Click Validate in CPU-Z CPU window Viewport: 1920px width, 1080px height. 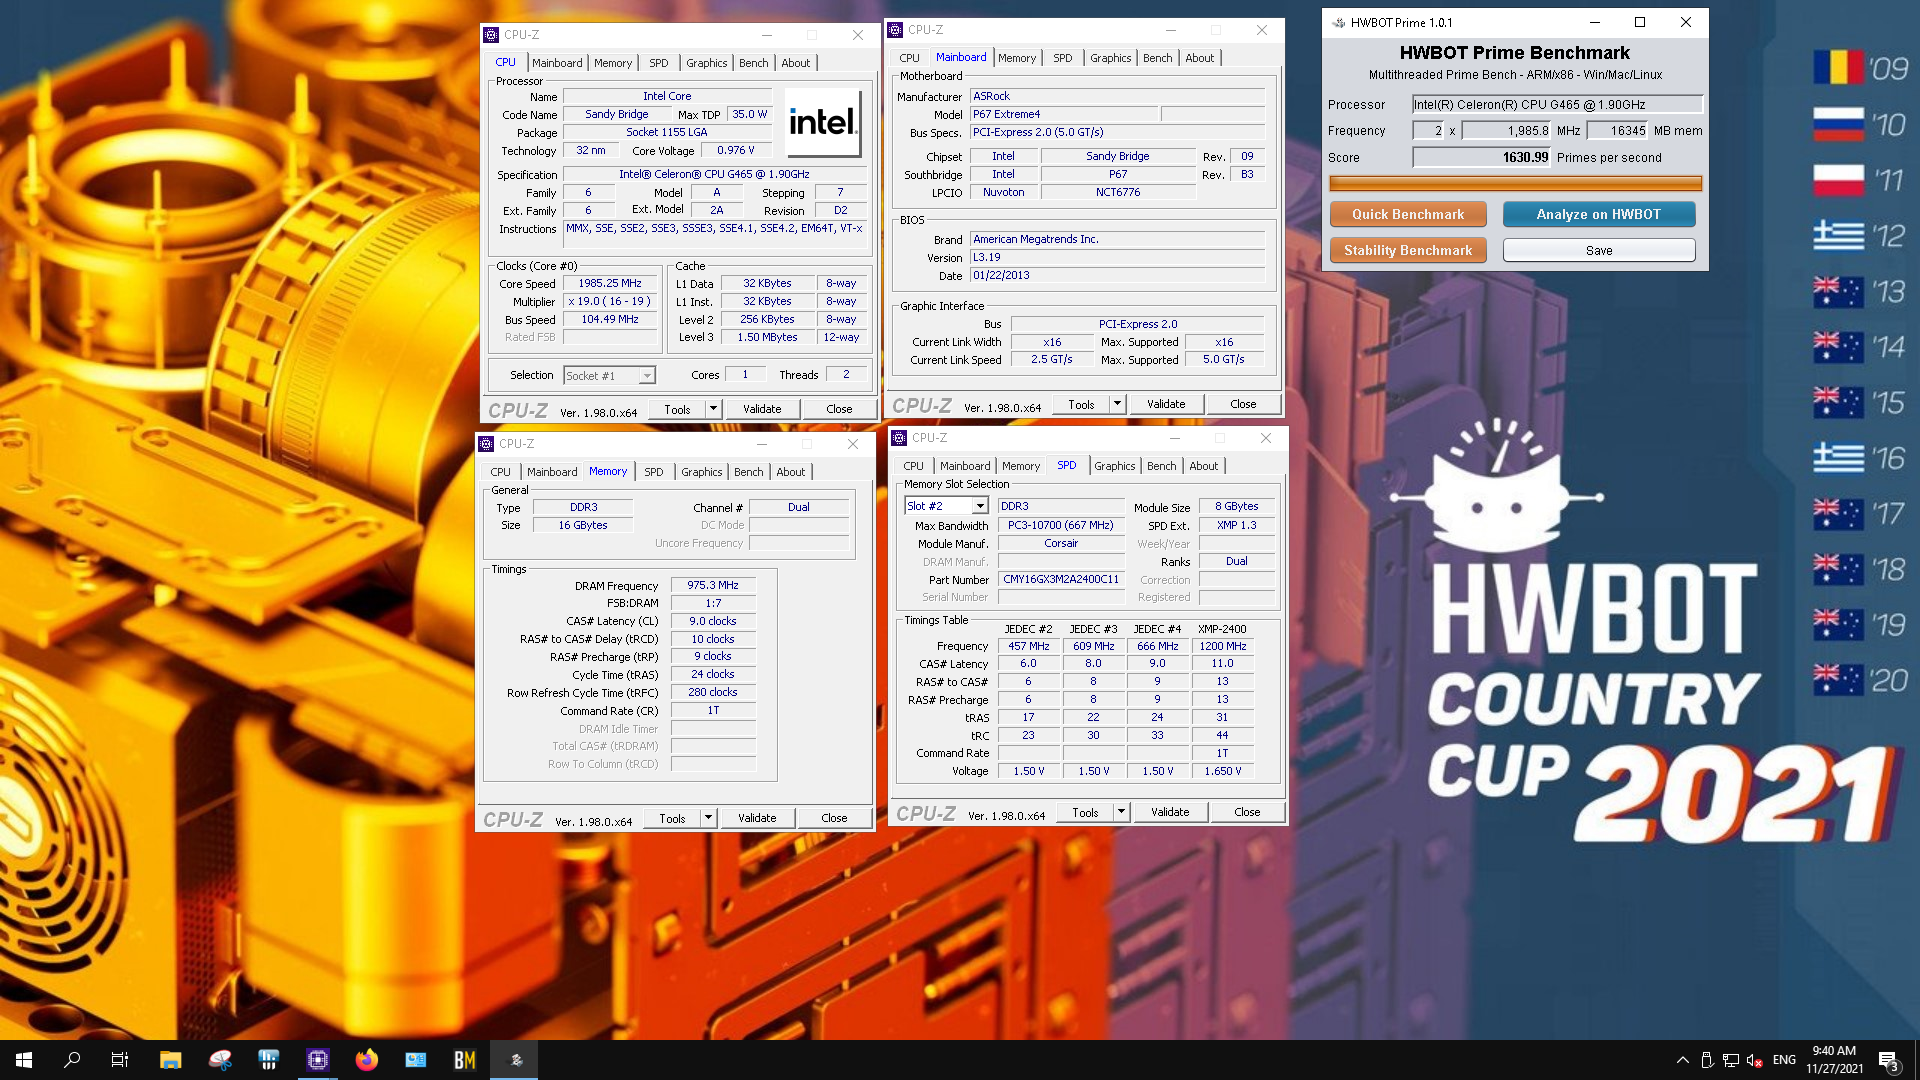[762, 409]
